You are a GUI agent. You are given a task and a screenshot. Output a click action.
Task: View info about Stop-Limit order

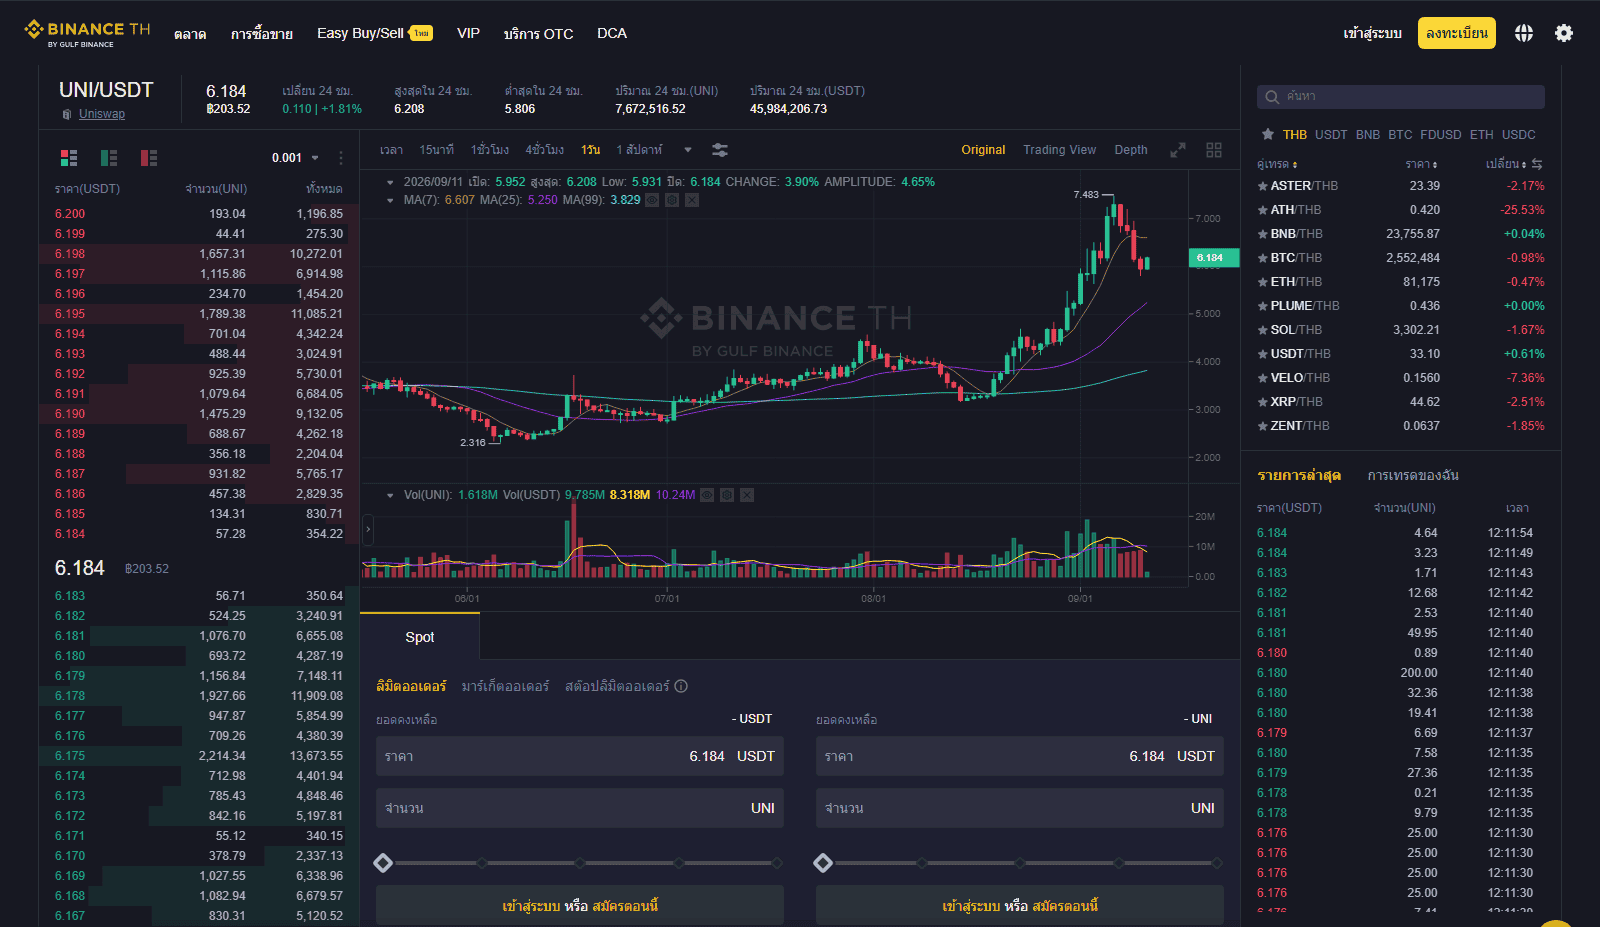tap(681, 686)
